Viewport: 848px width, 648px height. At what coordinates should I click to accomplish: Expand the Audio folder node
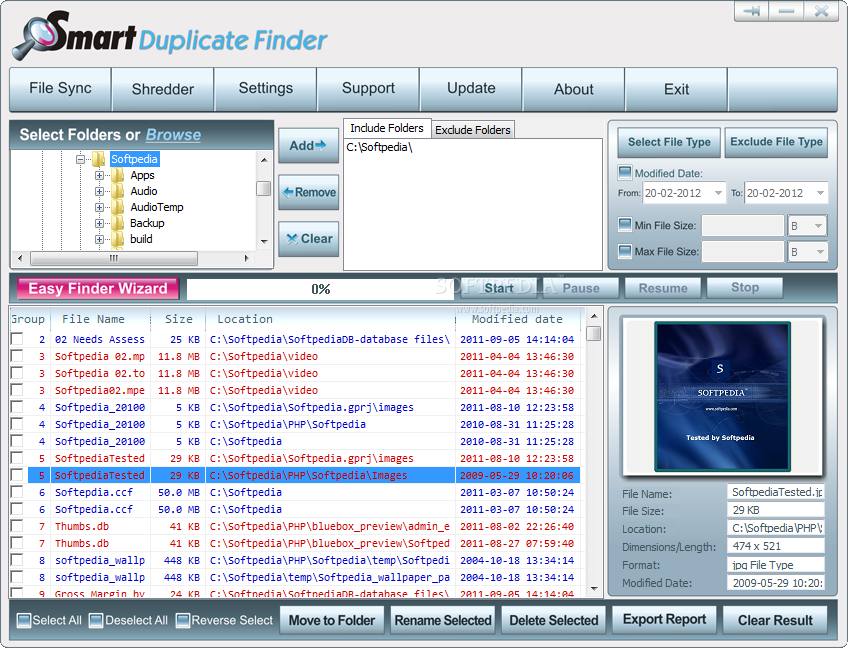(x=100, y=191)
